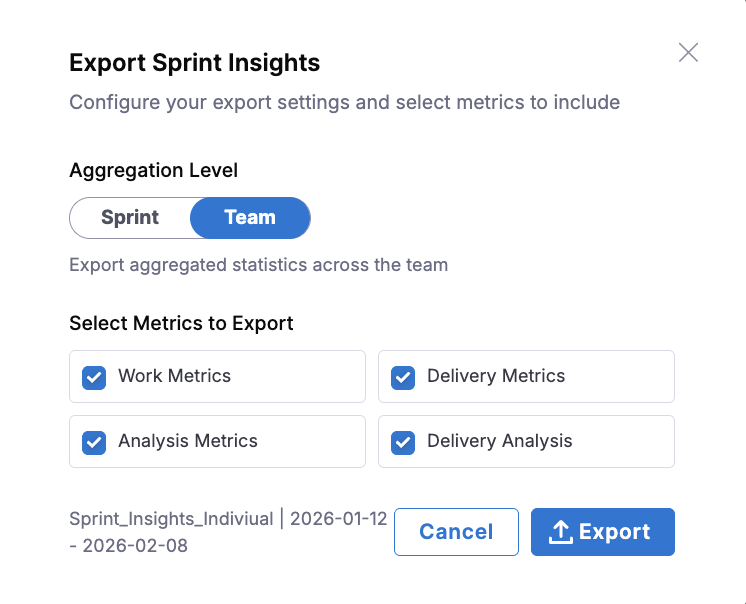Click the Export button label
This screenshot has width=746, height=604.
pyautogui.click(x=614, y=532)
